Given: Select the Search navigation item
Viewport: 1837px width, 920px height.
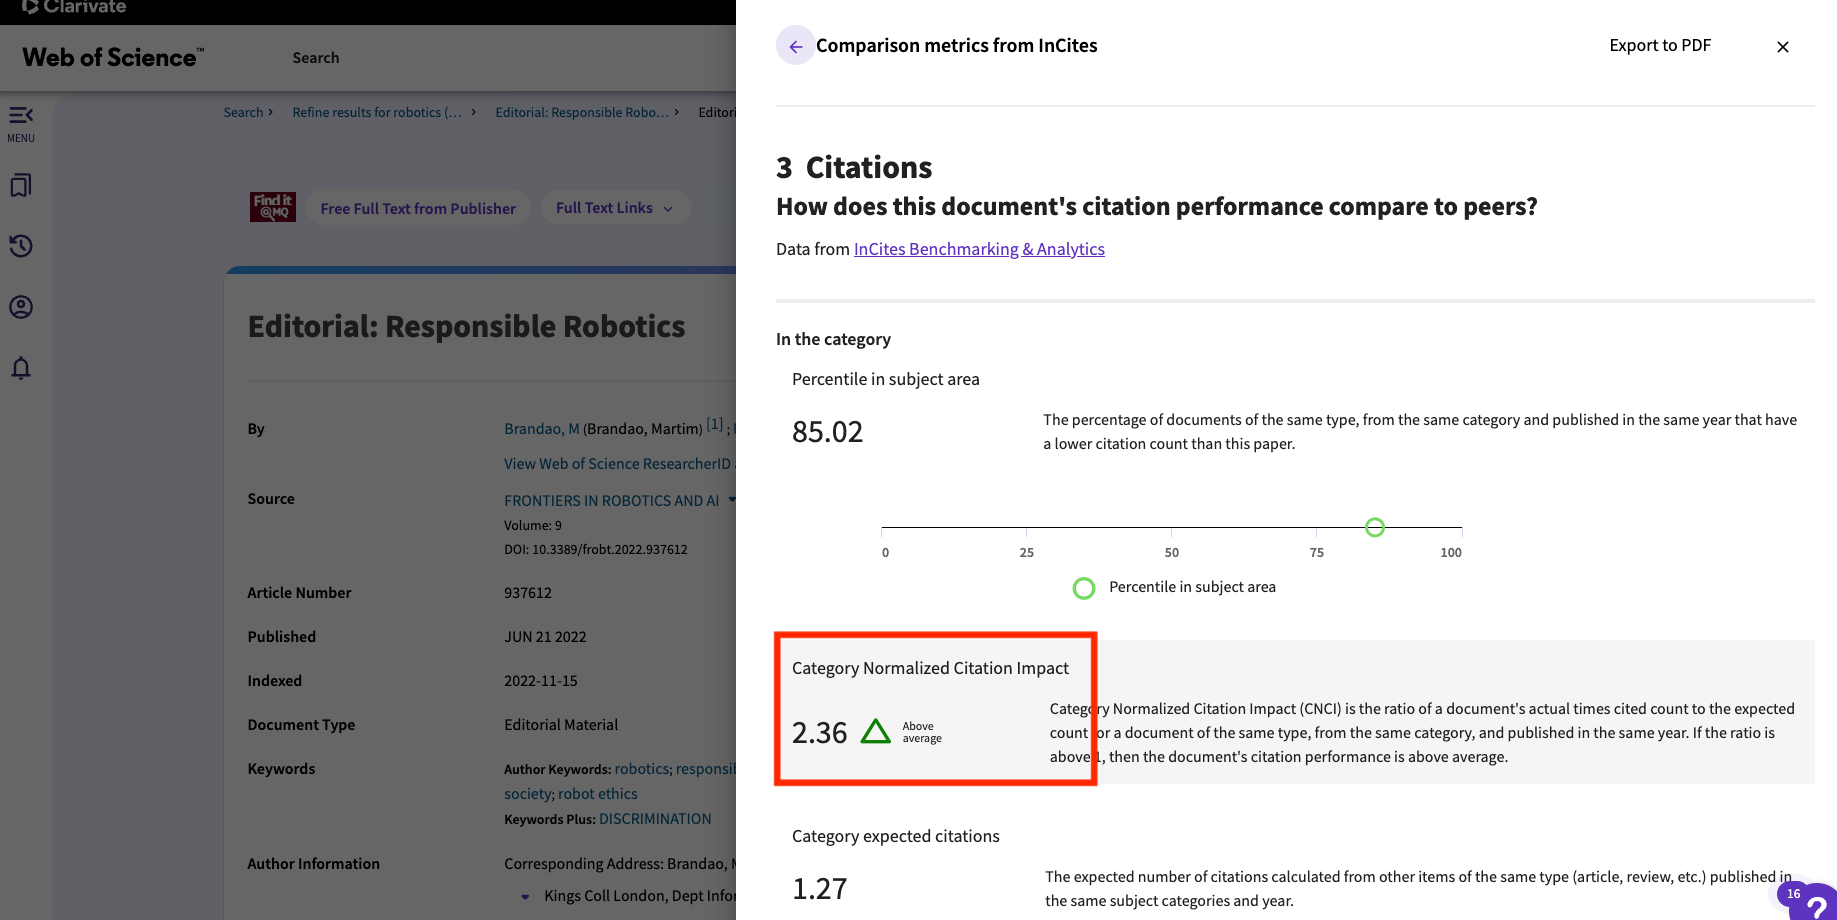Looking at the screenshot, I should coord(315,57).
